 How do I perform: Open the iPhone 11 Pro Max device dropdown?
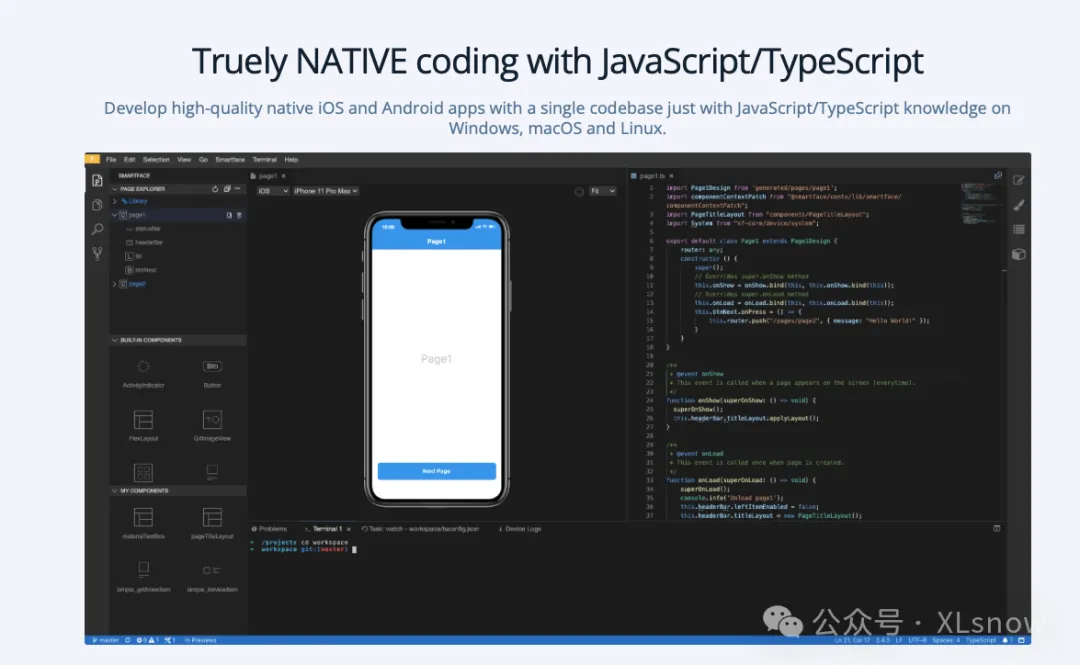tap(326, 191)
